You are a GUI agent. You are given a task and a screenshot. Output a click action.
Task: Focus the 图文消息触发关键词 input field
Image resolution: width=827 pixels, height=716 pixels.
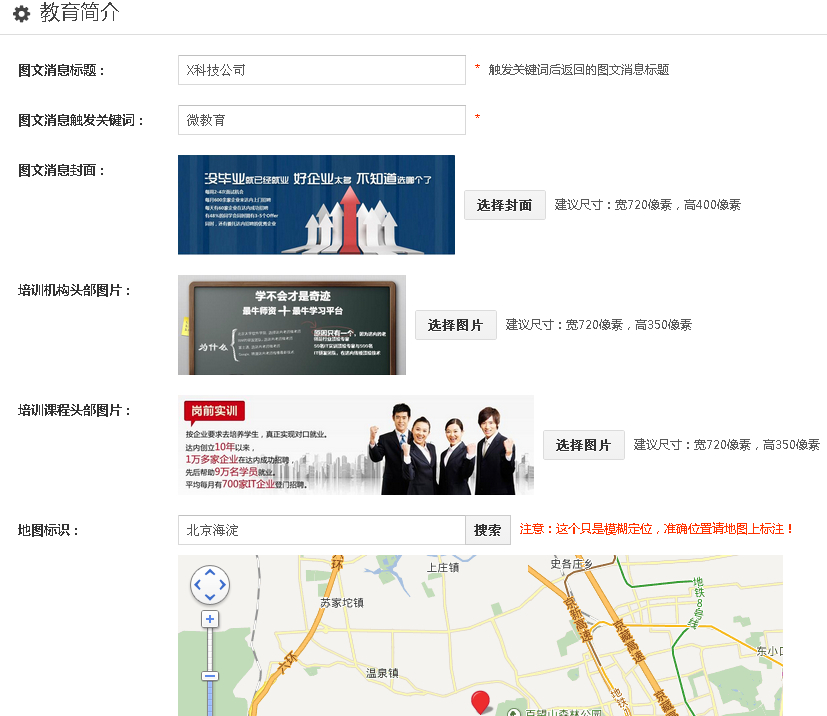(x=321, y=120)
